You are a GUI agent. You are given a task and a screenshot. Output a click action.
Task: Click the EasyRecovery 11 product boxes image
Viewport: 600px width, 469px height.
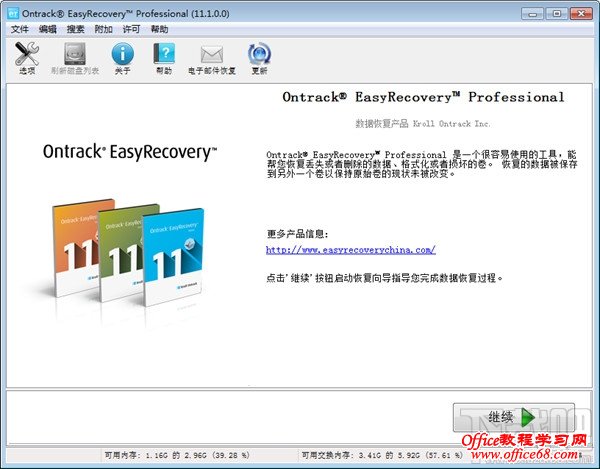tap(129, 252)
